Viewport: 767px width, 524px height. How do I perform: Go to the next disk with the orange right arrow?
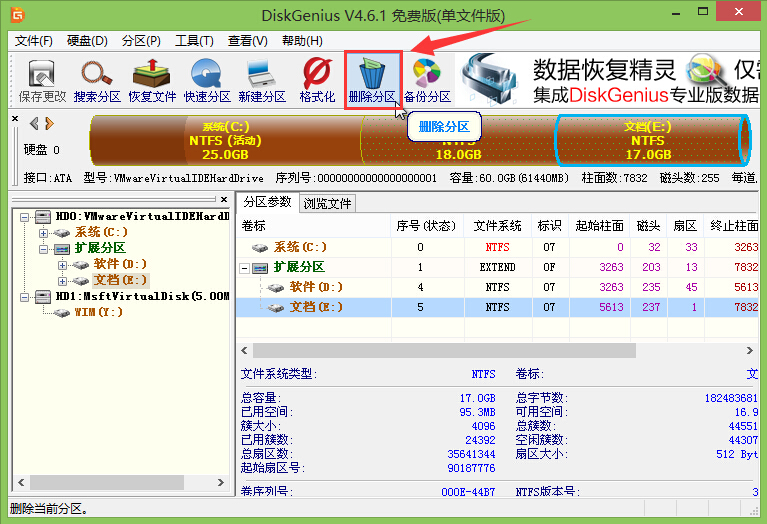point(49,123)
